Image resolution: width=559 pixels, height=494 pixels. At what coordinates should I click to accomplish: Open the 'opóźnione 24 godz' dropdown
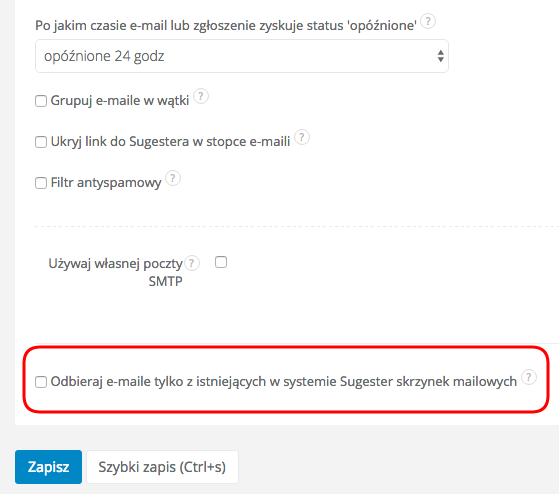tap(242, 56)
